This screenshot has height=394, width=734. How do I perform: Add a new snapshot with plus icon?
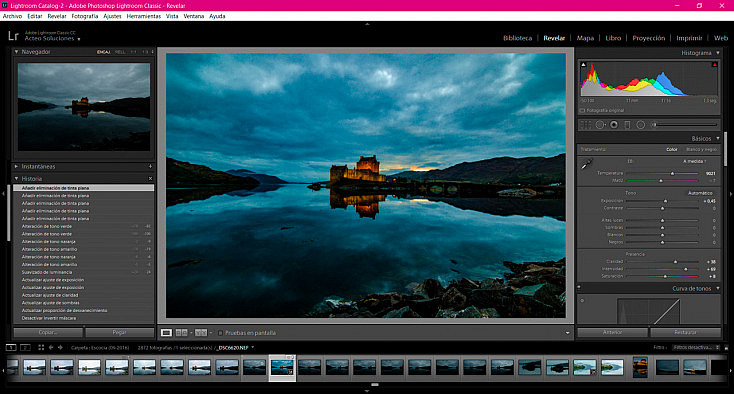pyautogui.click(x=150, y=166)
